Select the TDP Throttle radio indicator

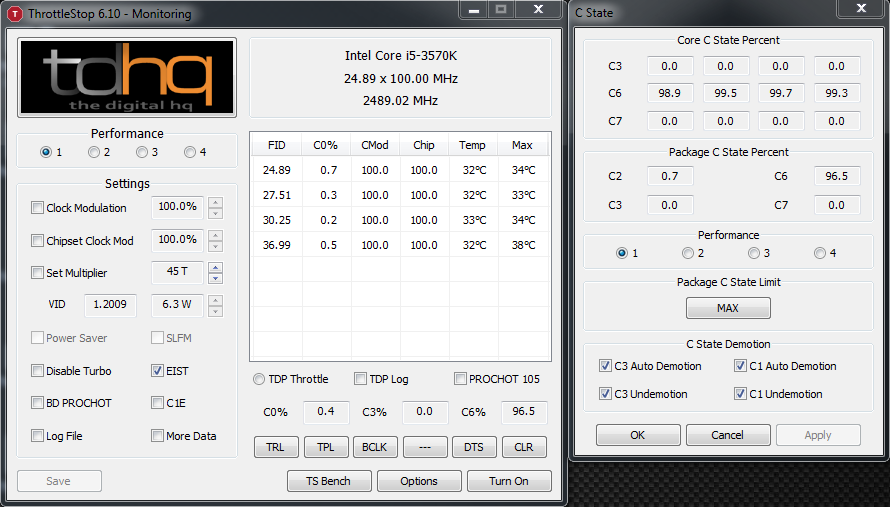click(259, 379)
